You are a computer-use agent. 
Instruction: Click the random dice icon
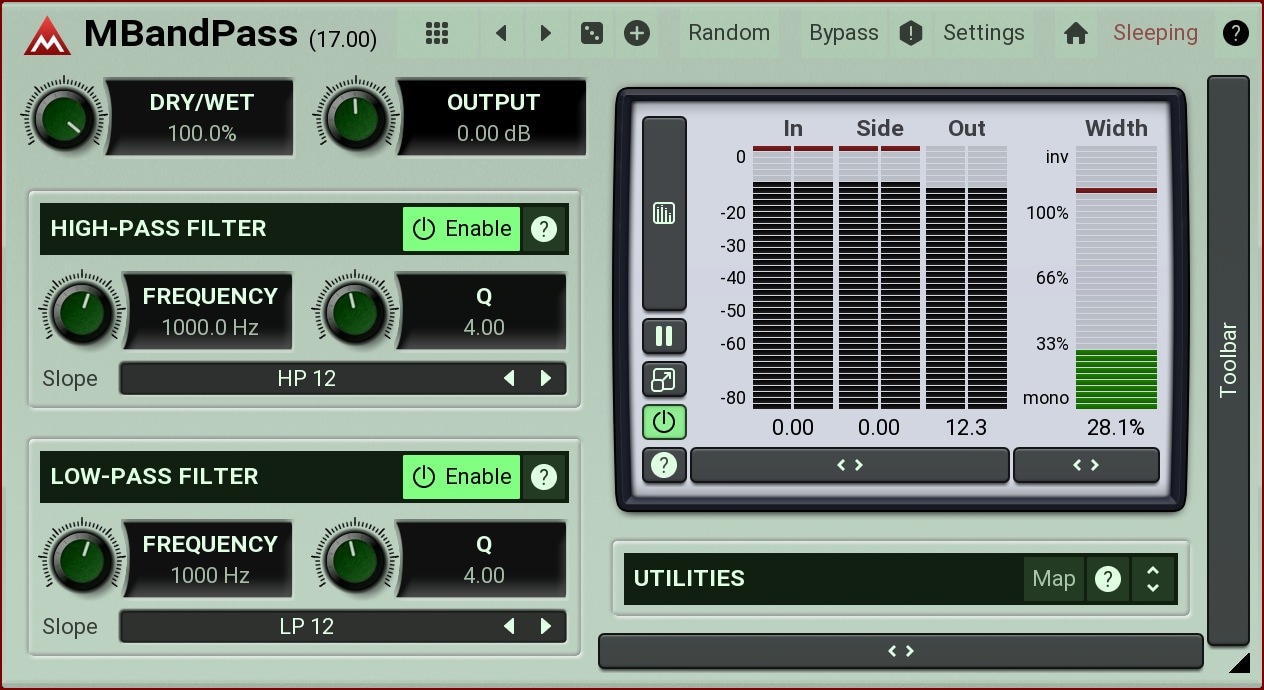click(x=591, y=33)
